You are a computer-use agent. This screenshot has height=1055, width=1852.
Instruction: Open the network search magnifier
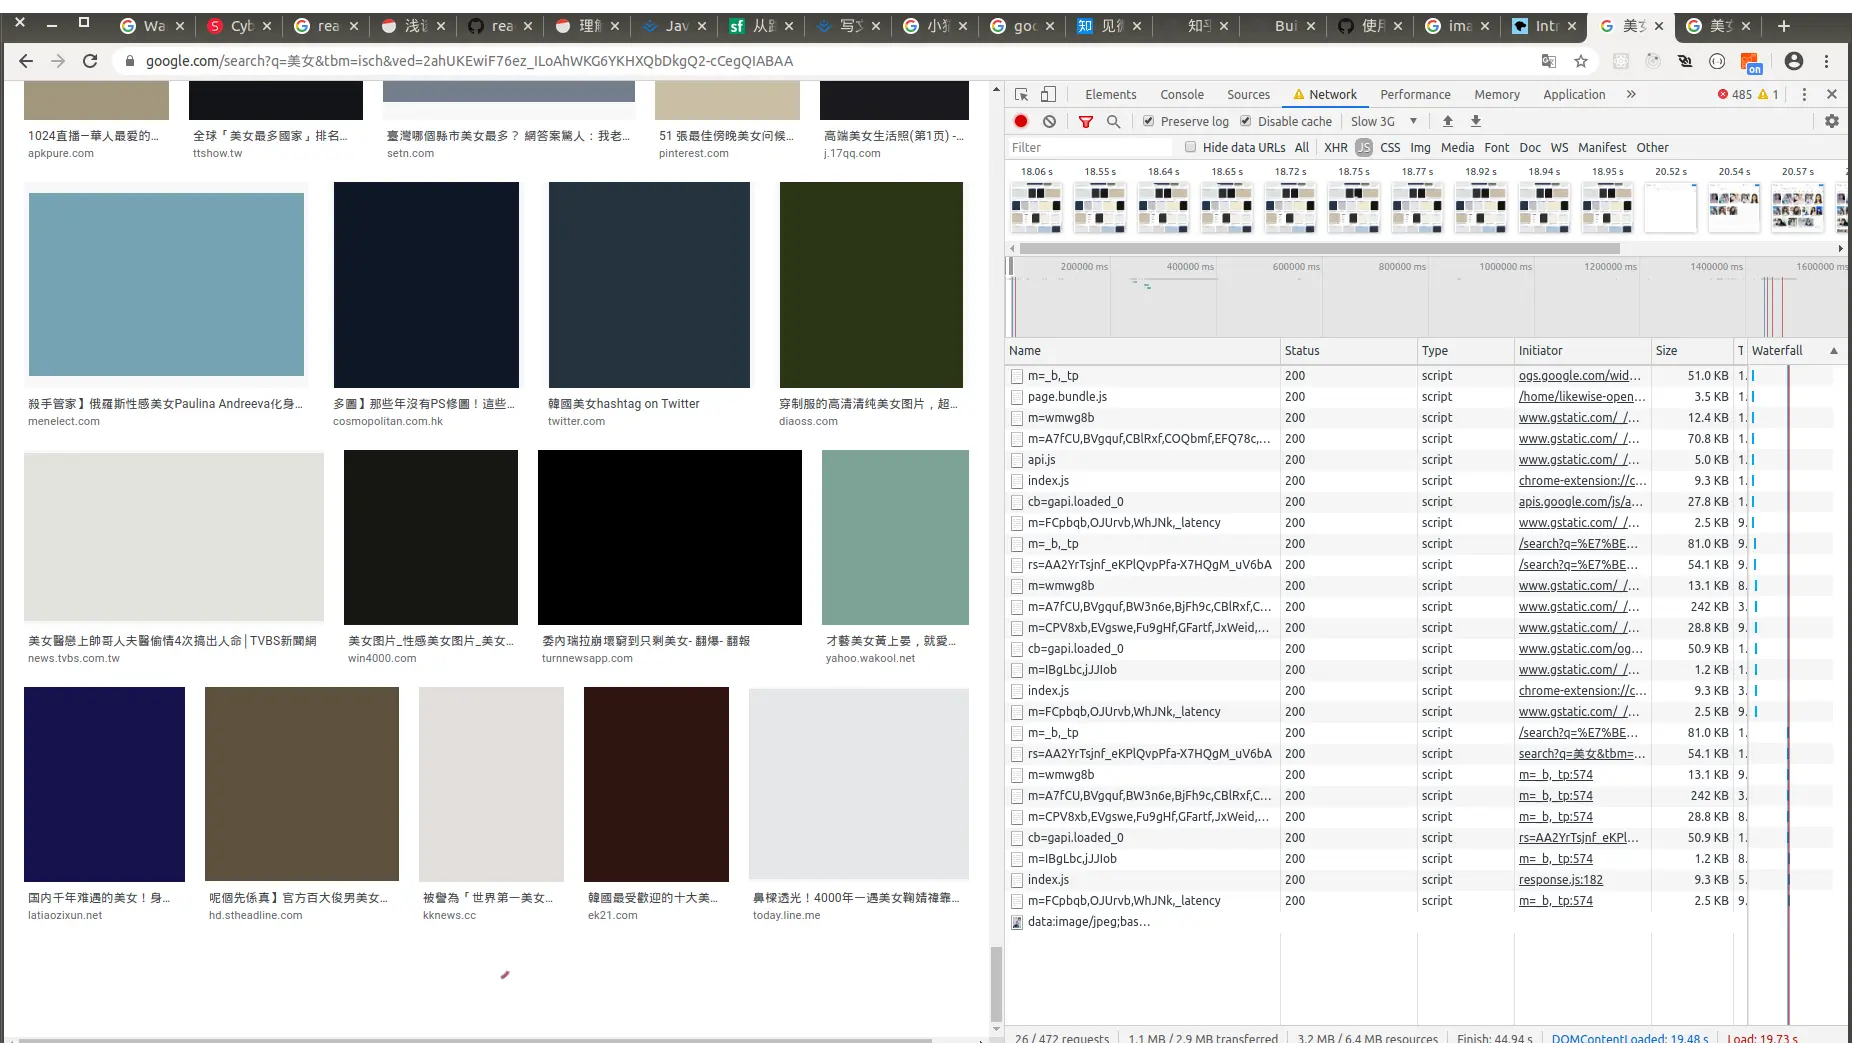(x=1113, y=121)
